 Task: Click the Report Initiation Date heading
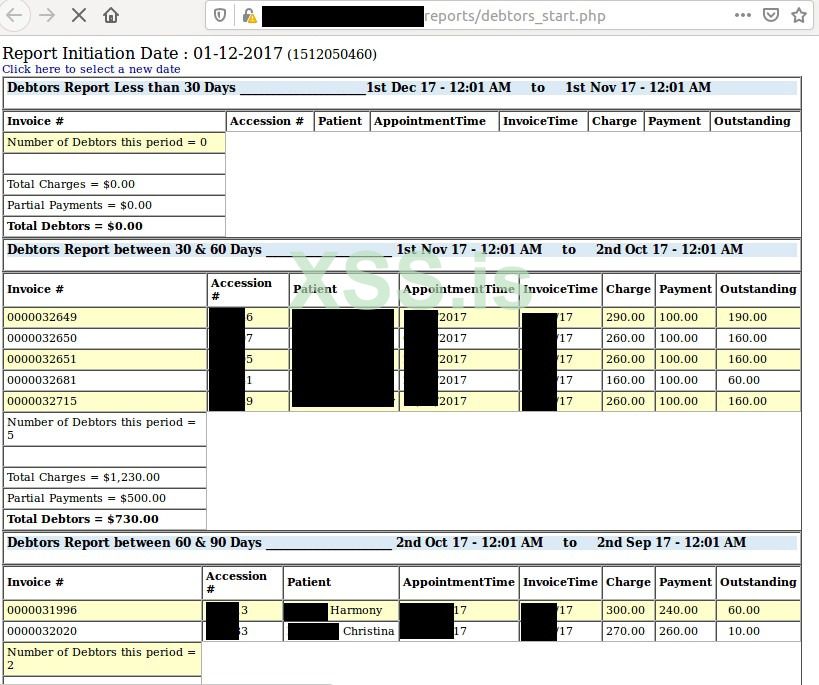(189, 53)
